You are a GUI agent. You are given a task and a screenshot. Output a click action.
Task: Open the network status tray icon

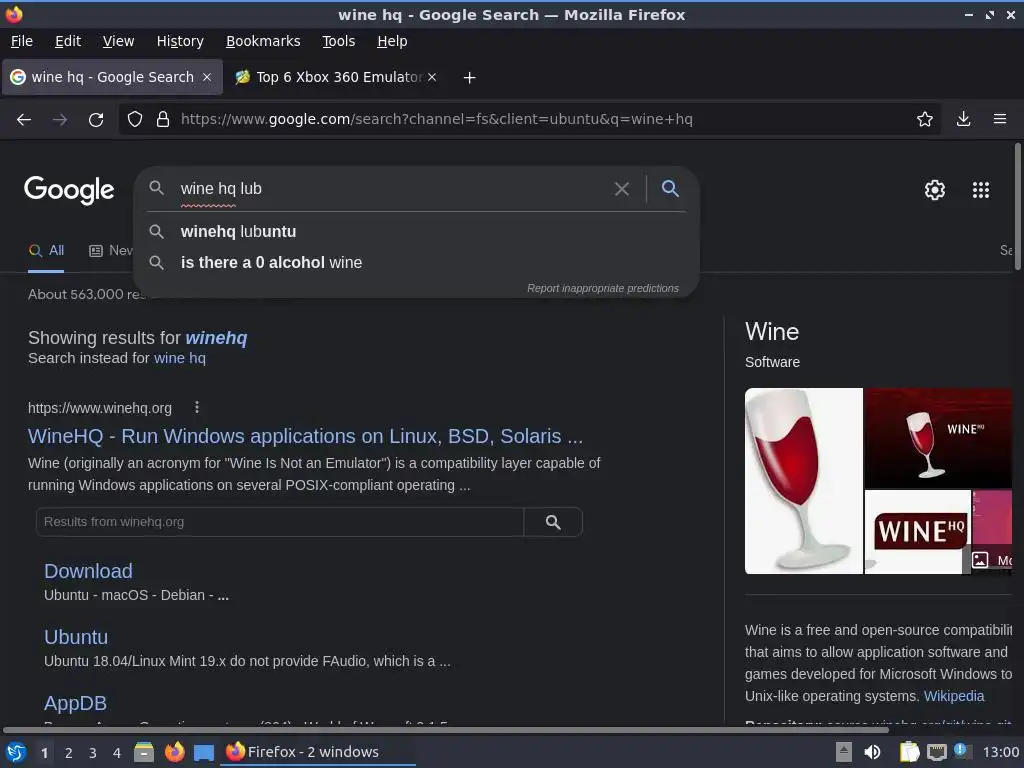[936, 752]
